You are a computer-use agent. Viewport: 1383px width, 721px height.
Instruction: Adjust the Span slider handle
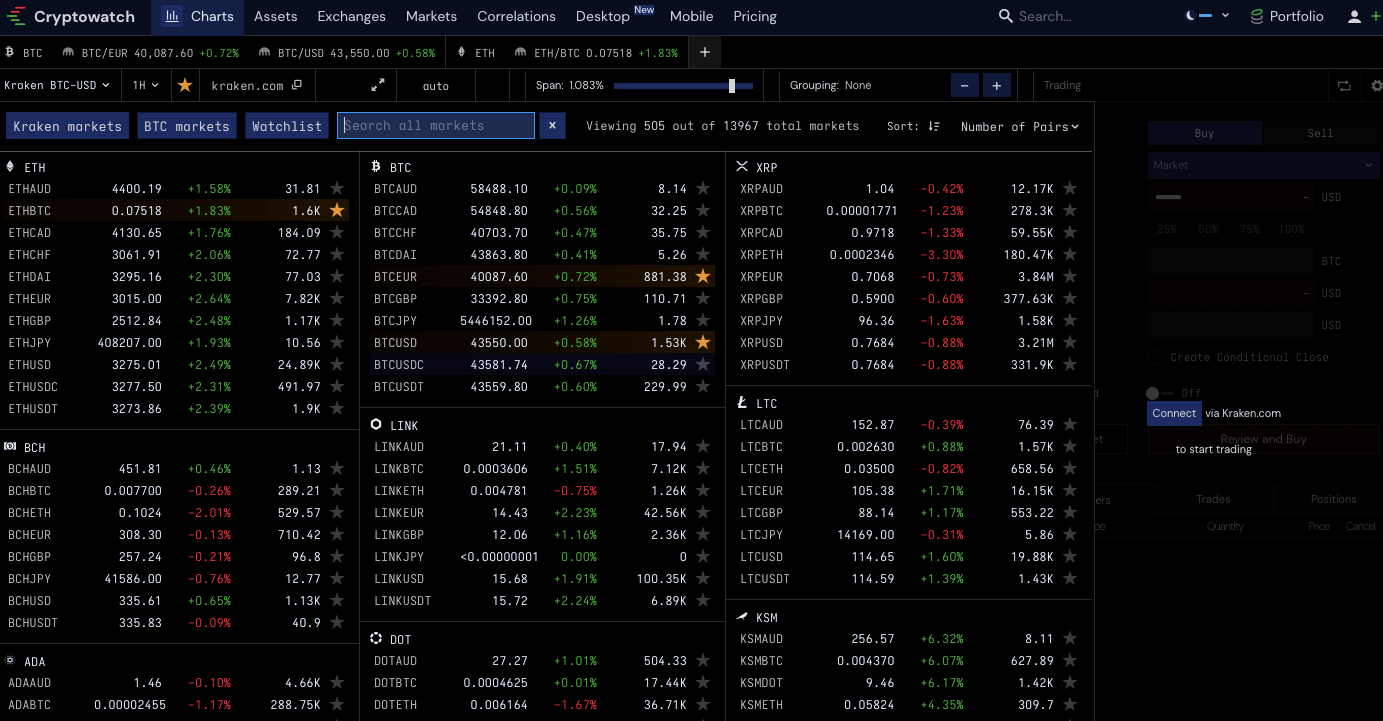(x=732, y=86)
